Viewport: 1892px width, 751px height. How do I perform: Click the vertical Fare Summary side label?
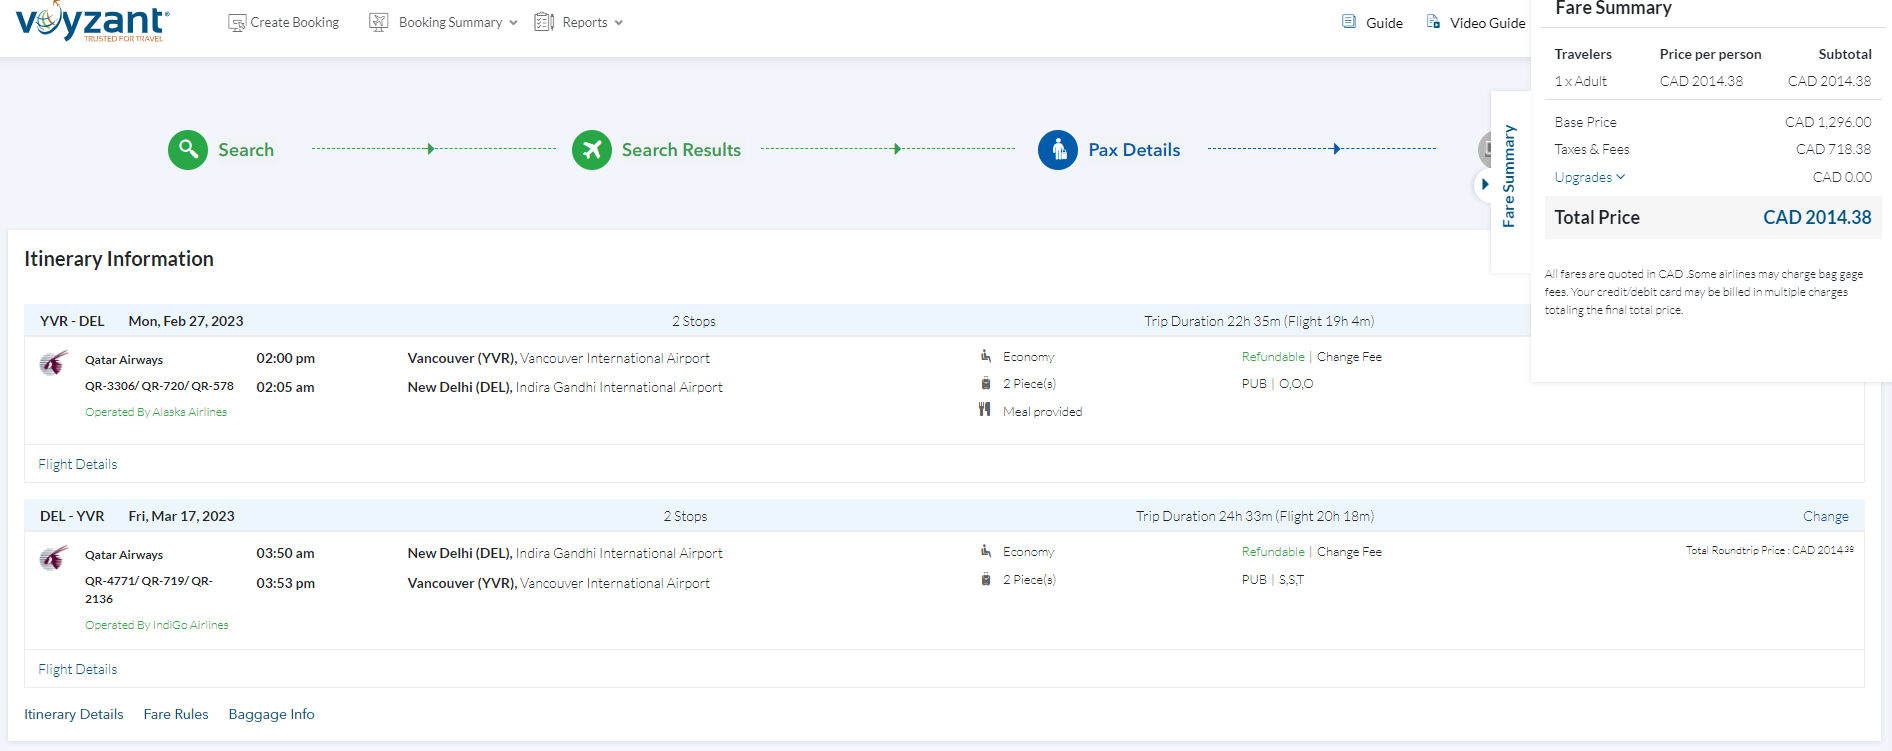(x=1509, y=176)
